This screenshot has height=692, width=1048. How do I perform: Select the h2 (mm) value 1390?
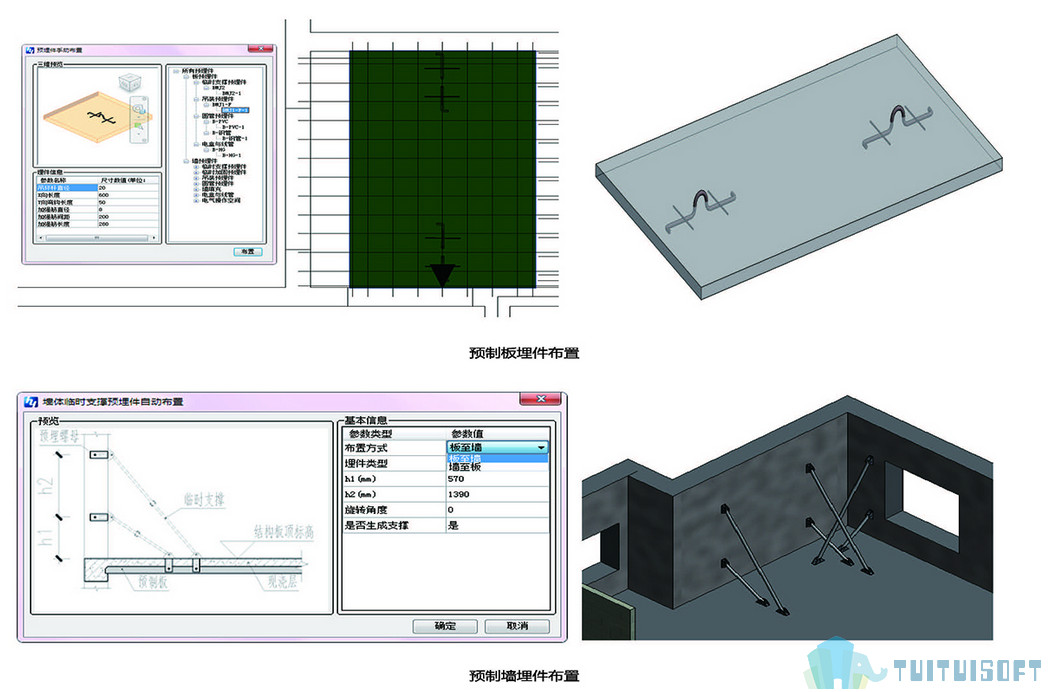point(497,494)
